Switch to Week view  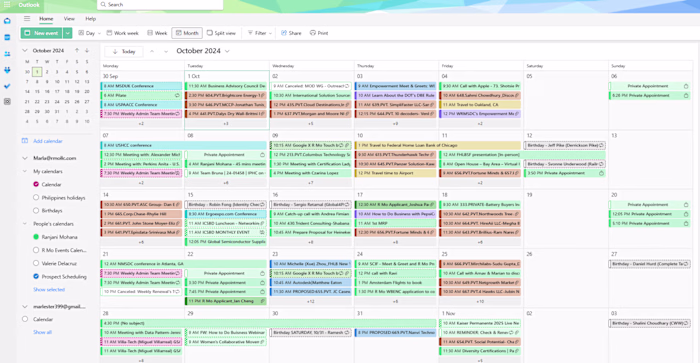(x=157, y=33)
